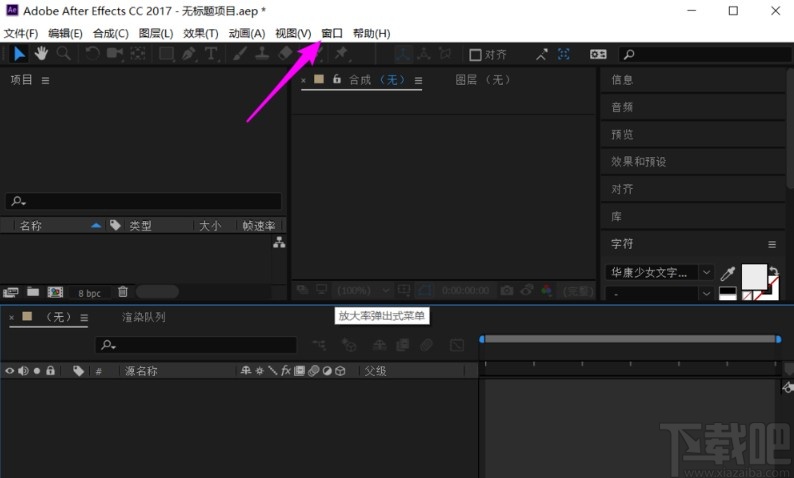The height and width of the screenshot is (478, 794).
Task: Select the Rotation tool
Action: (x=92, y=53)
